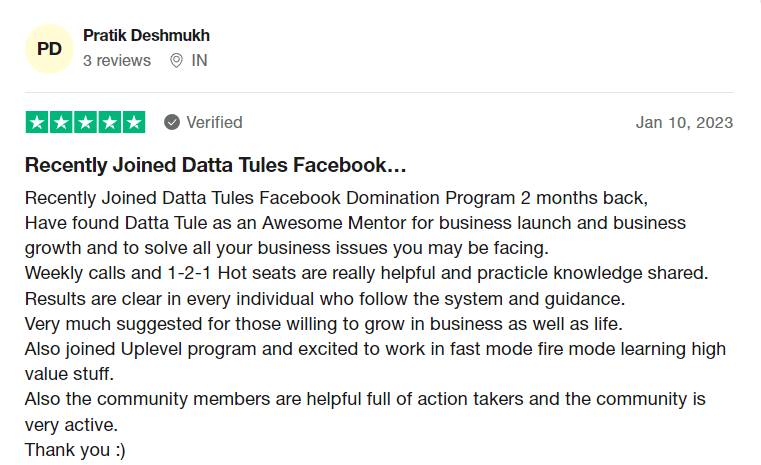The width and height of the screenshot is (761, 465).
Task: Click the PD reviewer avatar
Action: click(49, 49)
